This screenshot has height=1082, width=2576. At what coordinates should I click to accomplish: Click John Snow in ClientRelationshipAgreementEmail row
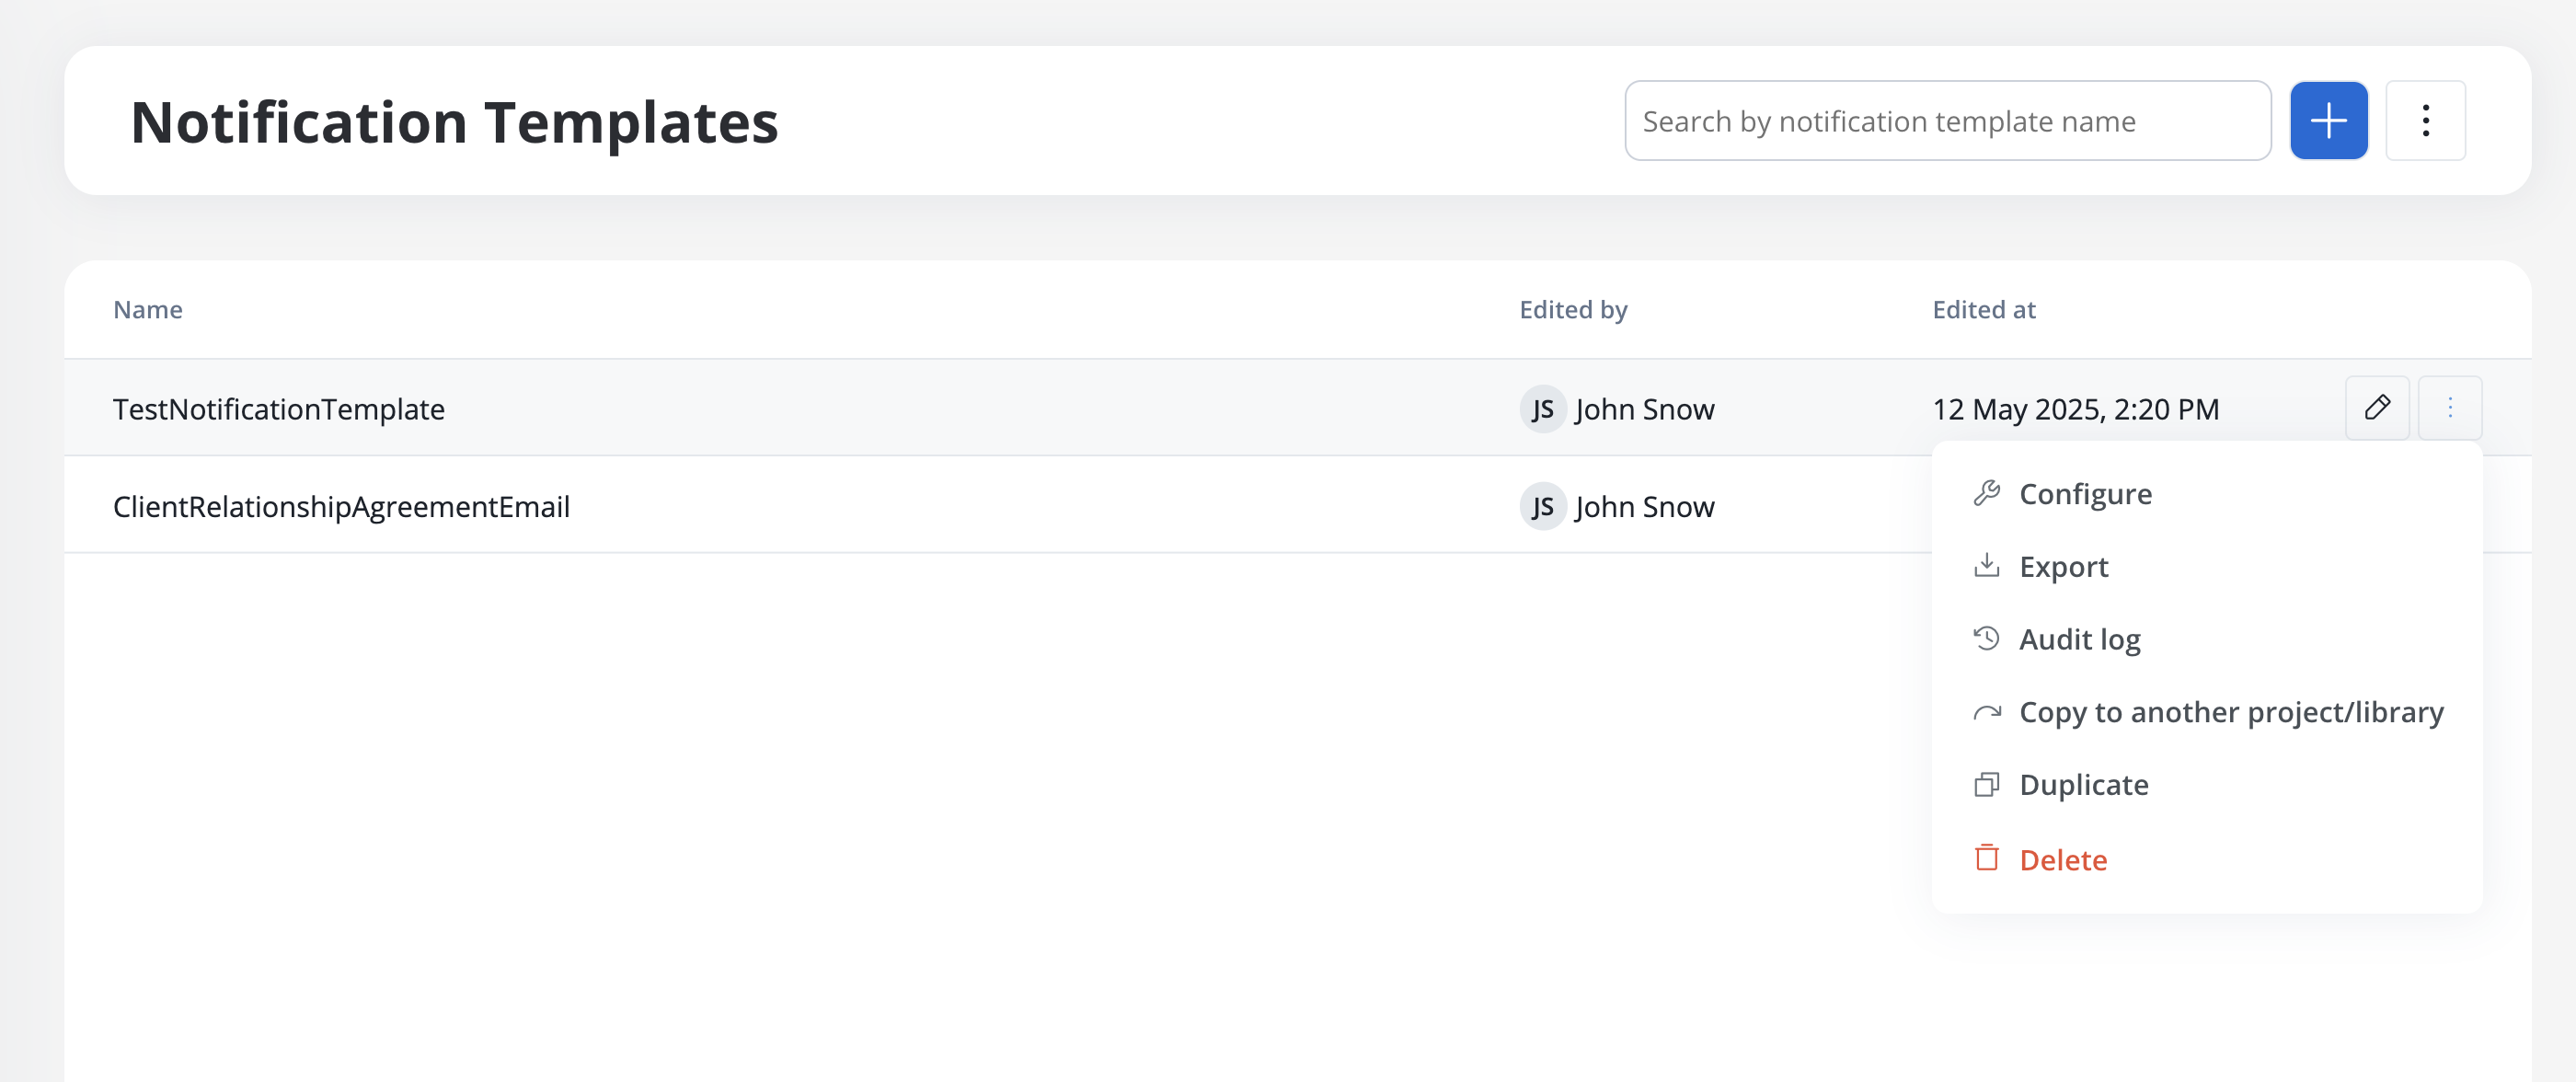[x=1644, y=506]
